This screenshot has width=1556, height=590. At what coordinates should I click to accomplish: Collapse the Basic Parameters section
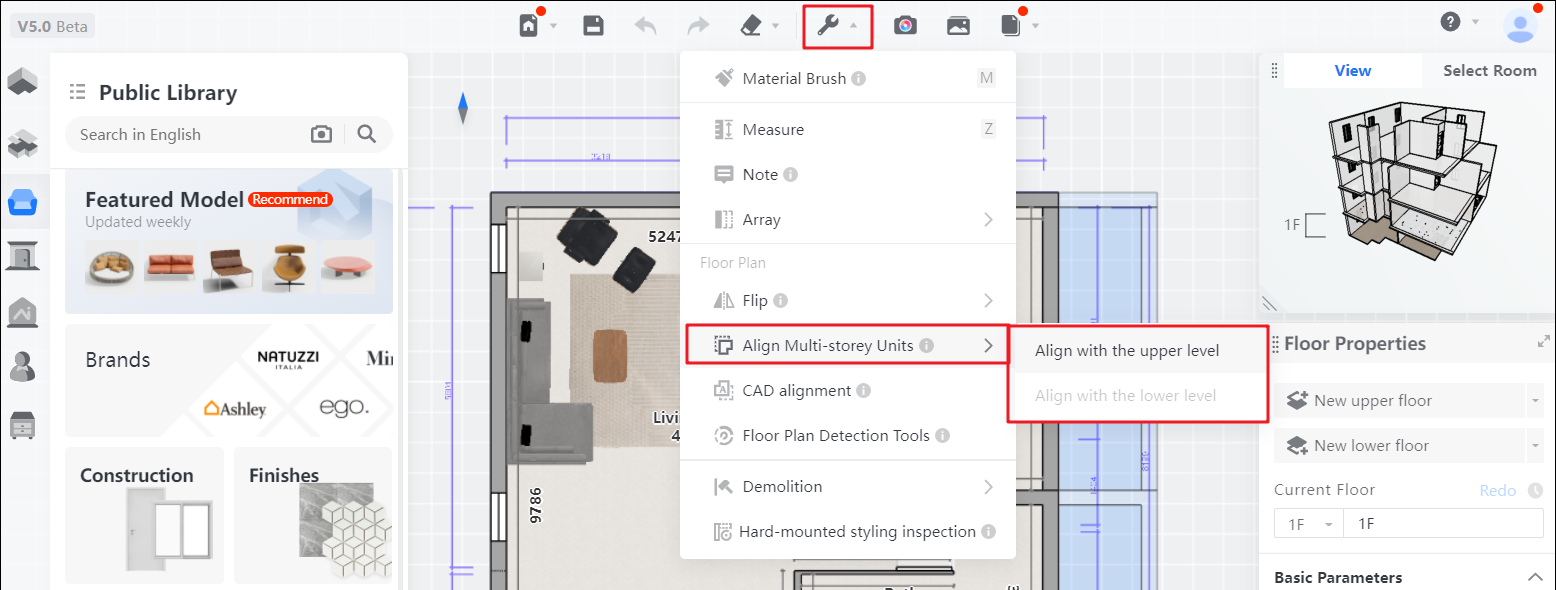(x=1535, y=577)
